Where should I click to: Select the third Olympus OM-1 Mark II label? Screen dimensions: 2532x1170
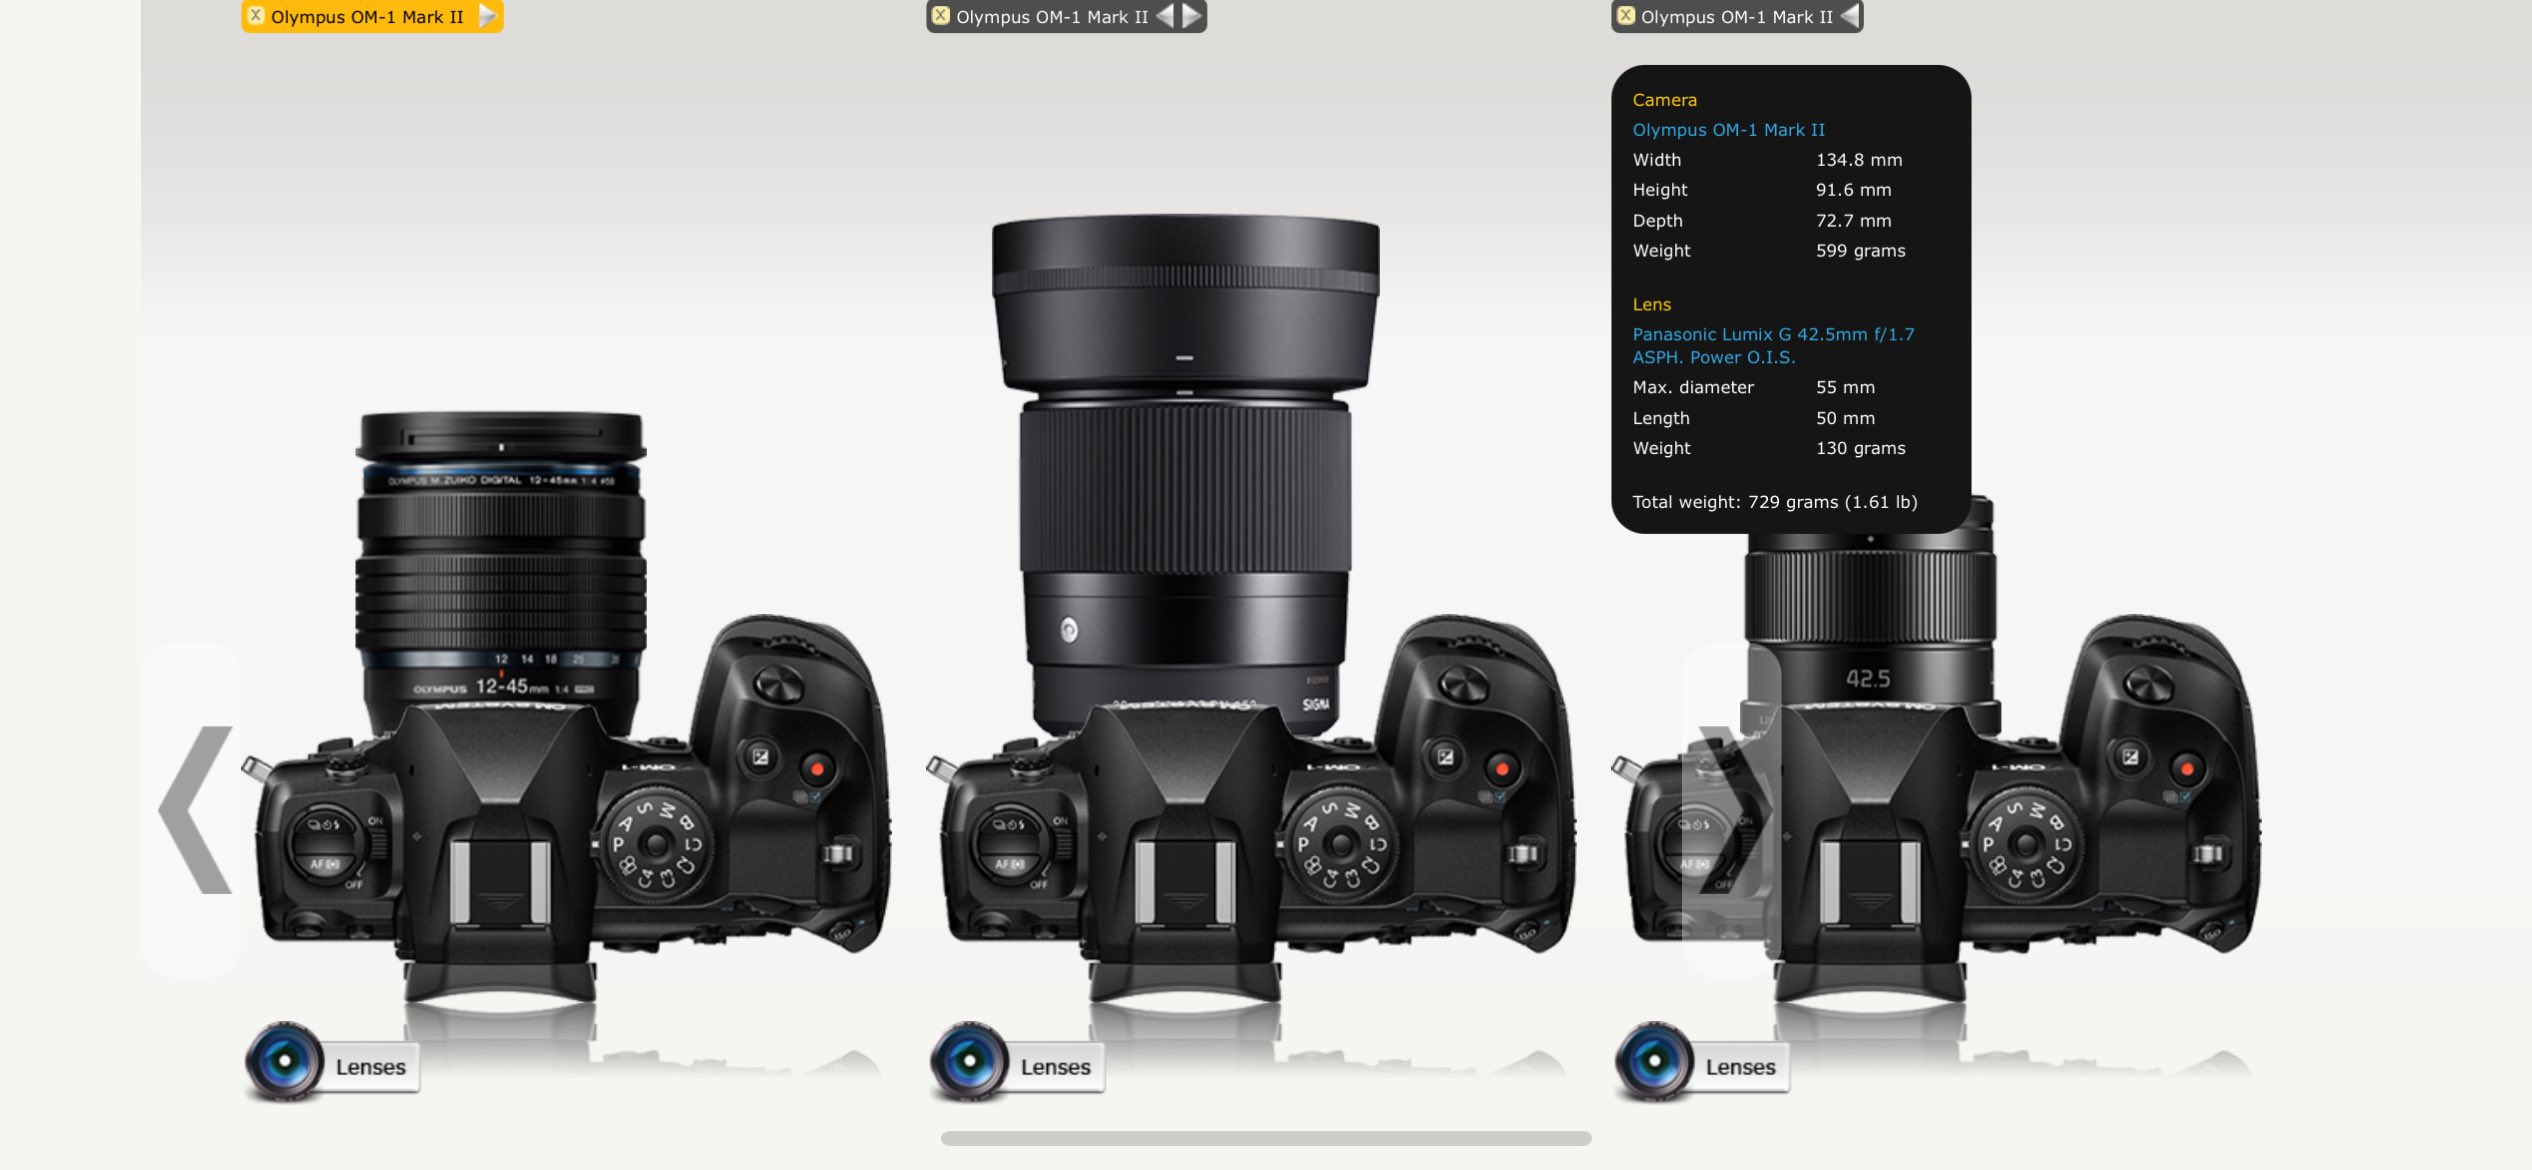pyautogui.click(x=1736, y=17)
